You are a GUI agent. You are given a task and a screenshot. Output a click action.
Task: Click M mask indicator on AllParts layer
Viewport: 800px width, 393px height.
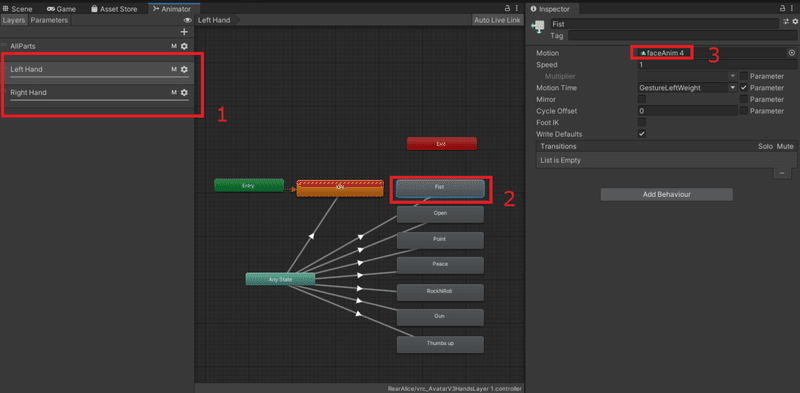coord(174,46)
